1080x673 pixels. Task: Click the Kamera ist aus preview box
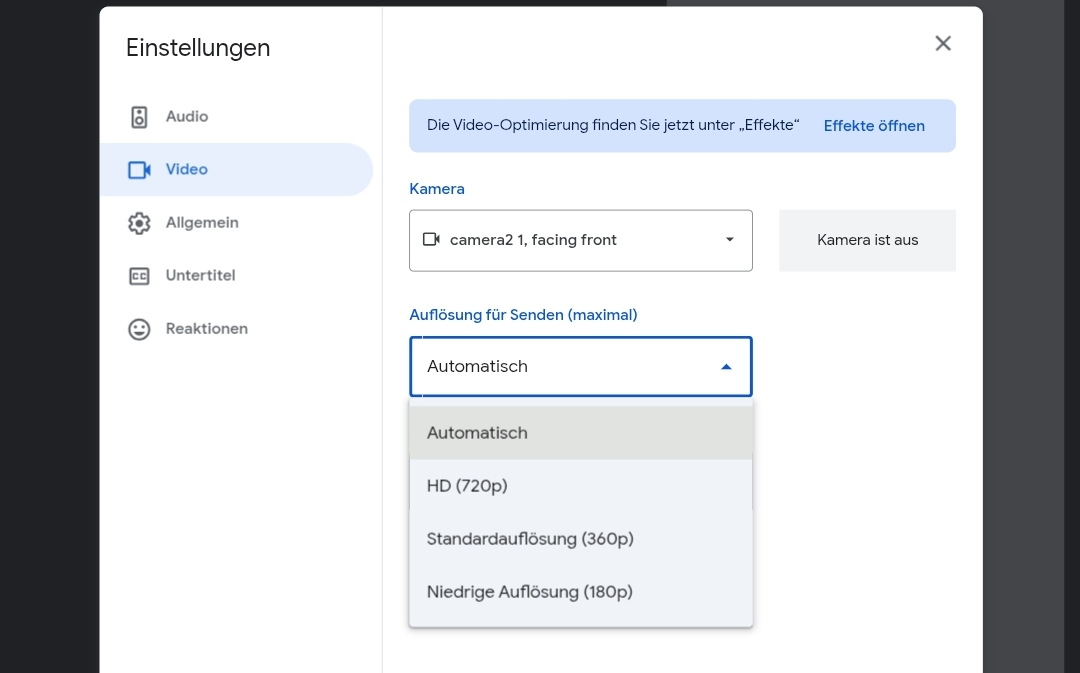pyautogui.click(x=867, y=240)
